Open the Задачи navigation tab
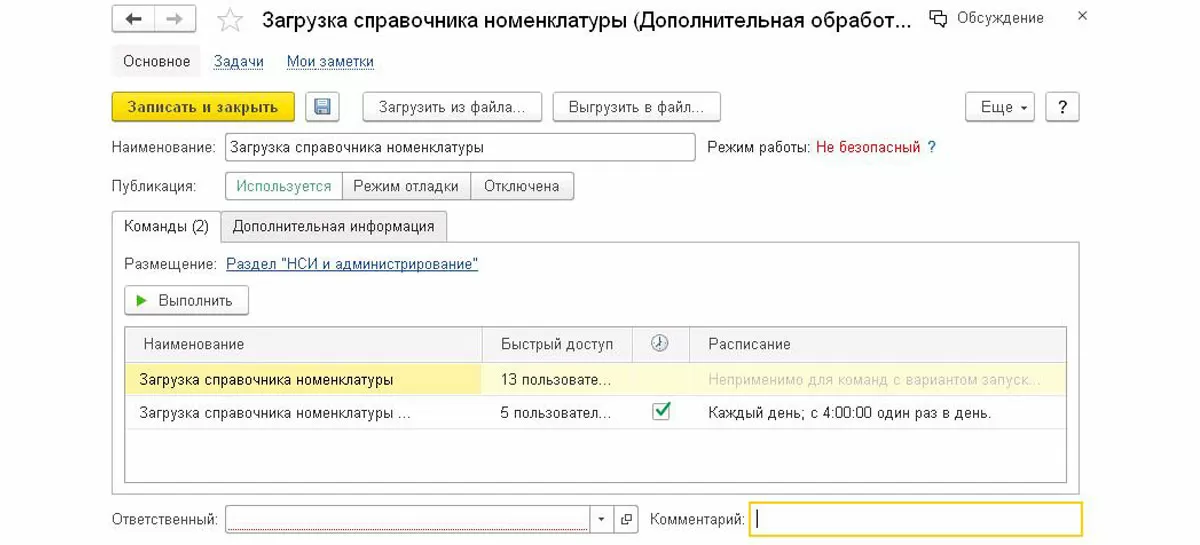 239,61
